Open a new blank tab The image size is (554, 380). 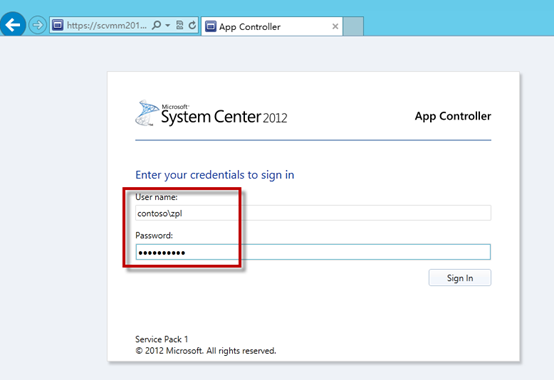[x=353, y=26]
